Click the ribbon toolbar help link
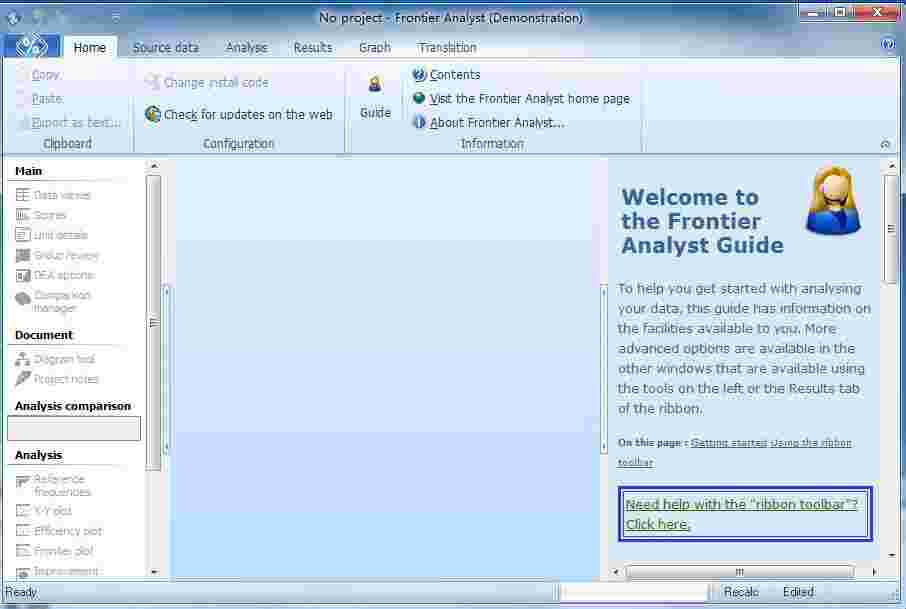 [x=743, y=513]
